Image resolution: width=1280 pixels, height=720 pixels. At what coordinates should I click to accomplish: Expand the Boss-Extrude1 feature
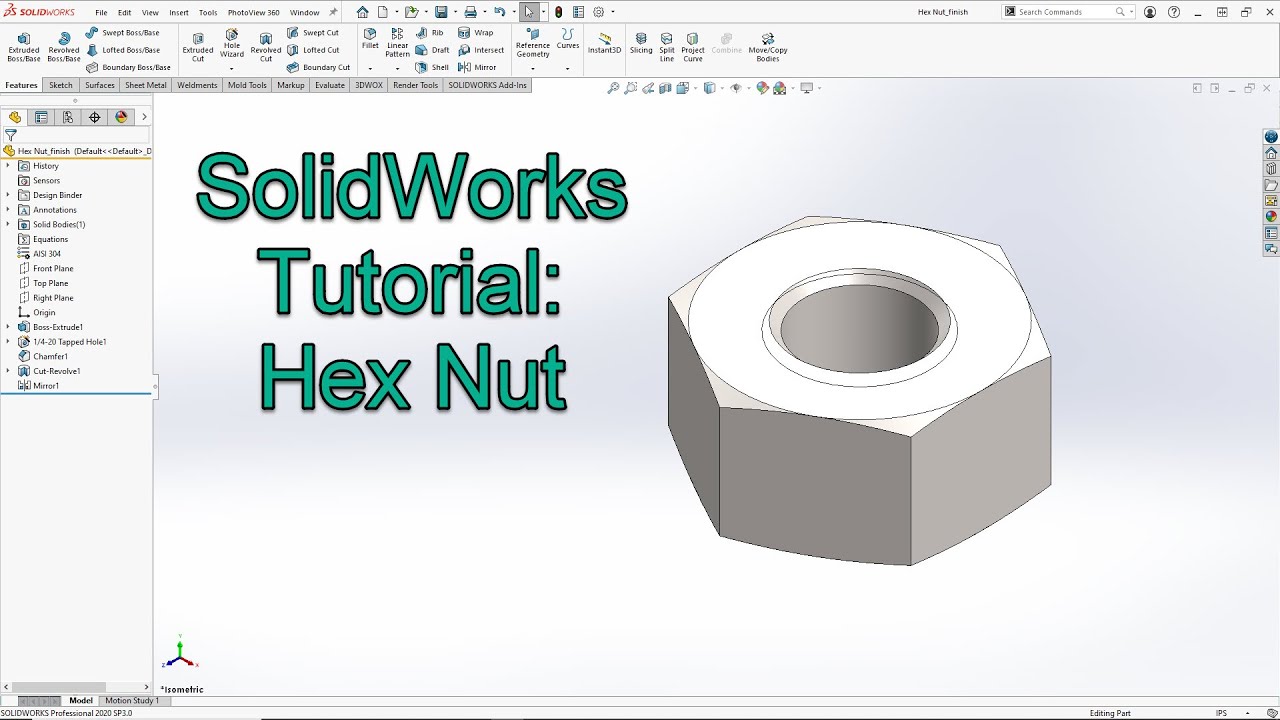8,327
